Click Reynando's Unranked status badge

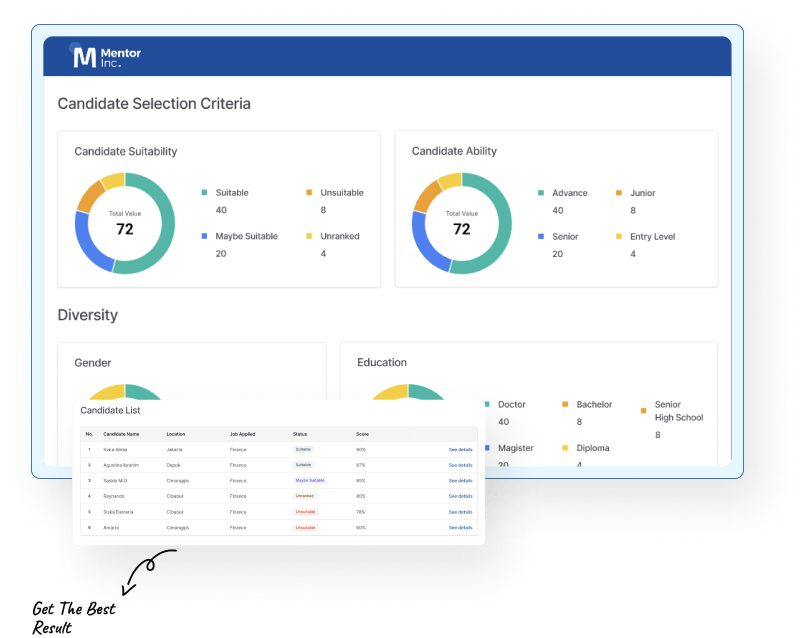click(305, 496)
